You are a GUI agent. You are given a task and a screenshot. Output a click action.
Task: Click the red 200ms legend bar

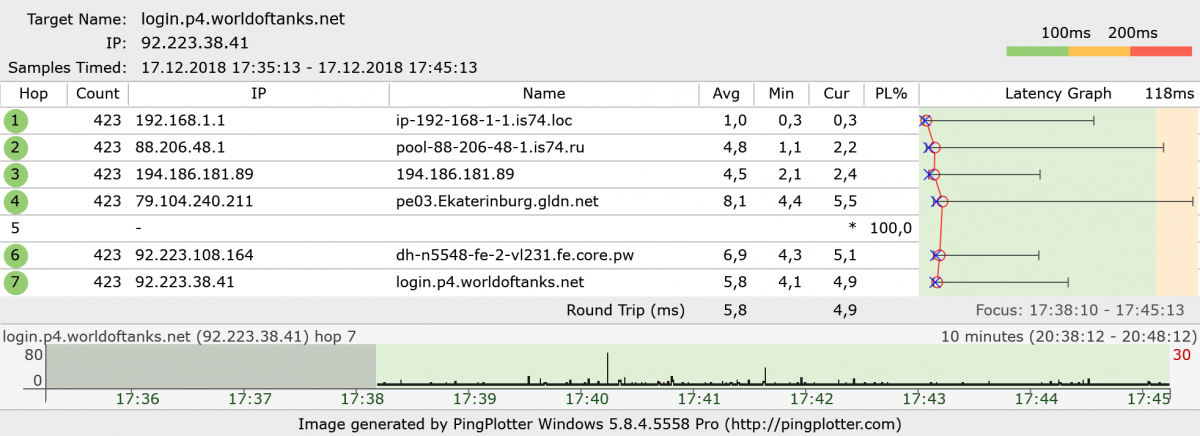click(1161, 51)
